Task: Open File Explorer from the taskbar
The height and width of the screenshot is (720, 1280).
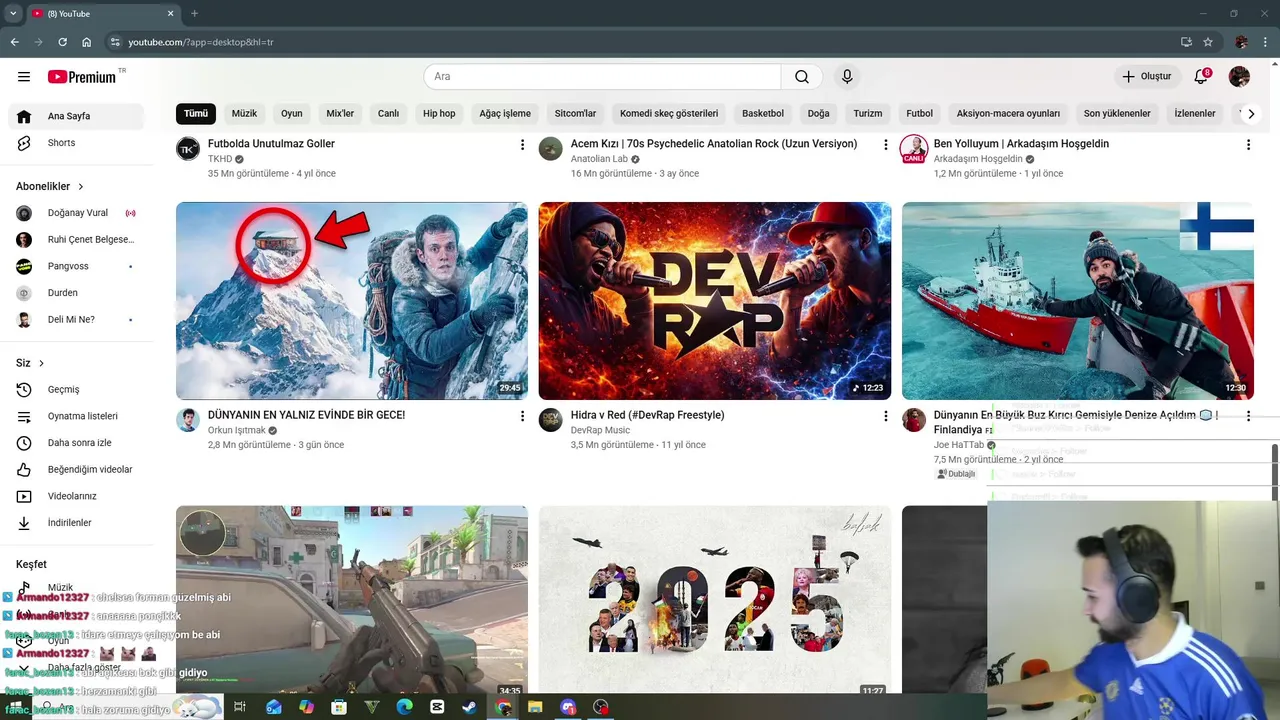Action: point(536,707)
